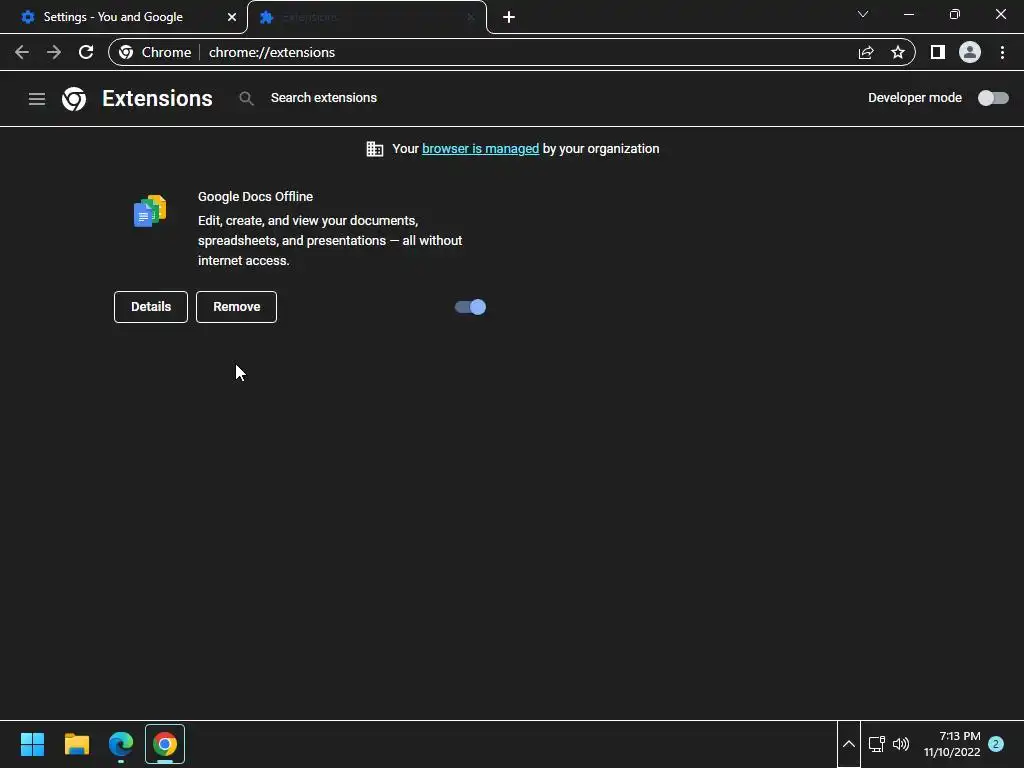Remove the Google Docs Offline extension
This screenshot has width=1024, height=768.
(x=236, y=307)
